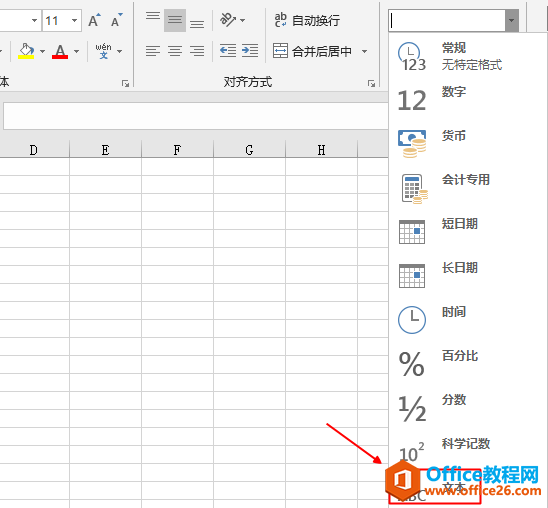Image resolution: width=548 pixels, height=508 pixels.
Task: Choose 科学记数 scientific format
Action: click(468, 451)
